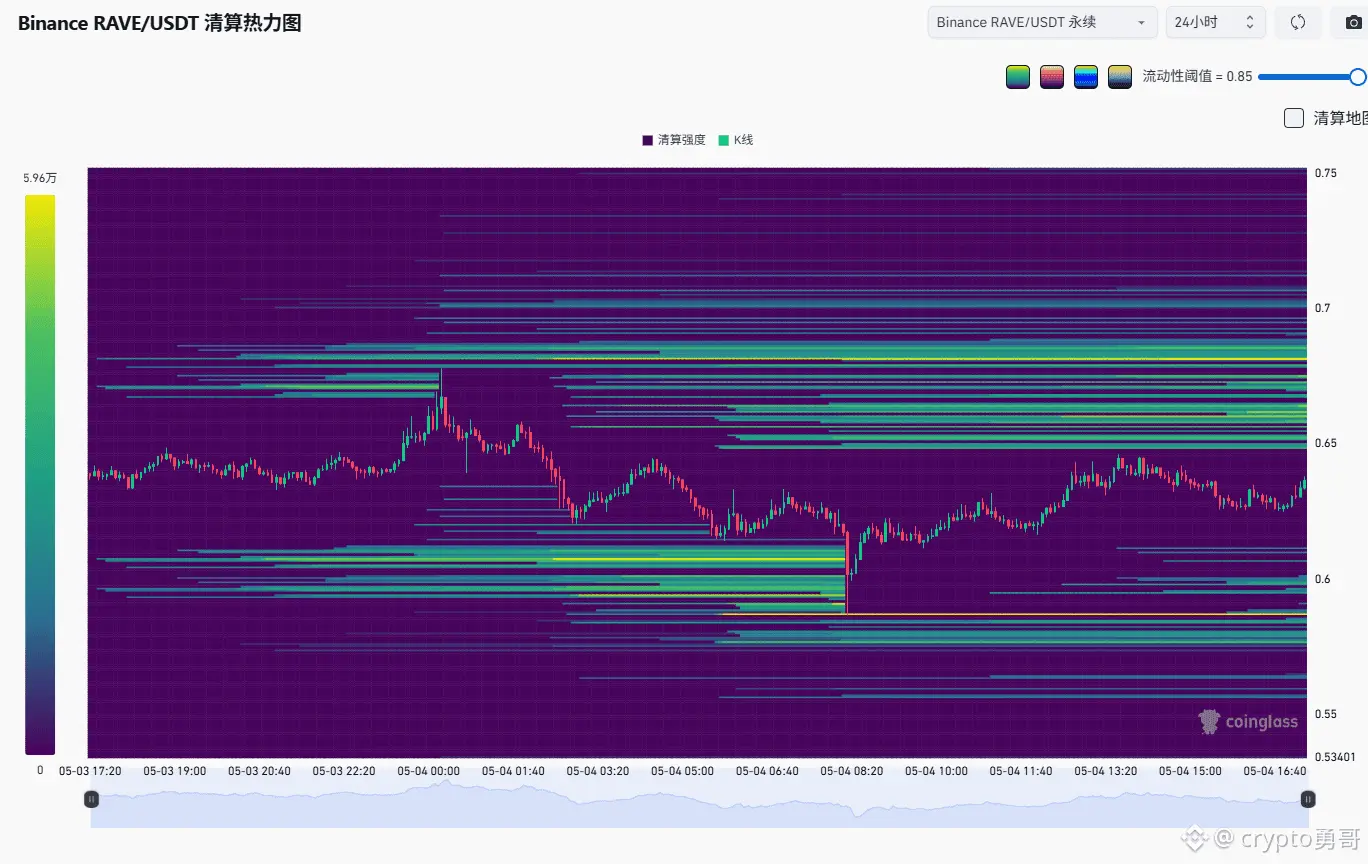Screen dimensions: 1368x864
Task: Click the 05-04 15:00 time axis label
Action: [1190, 771]
